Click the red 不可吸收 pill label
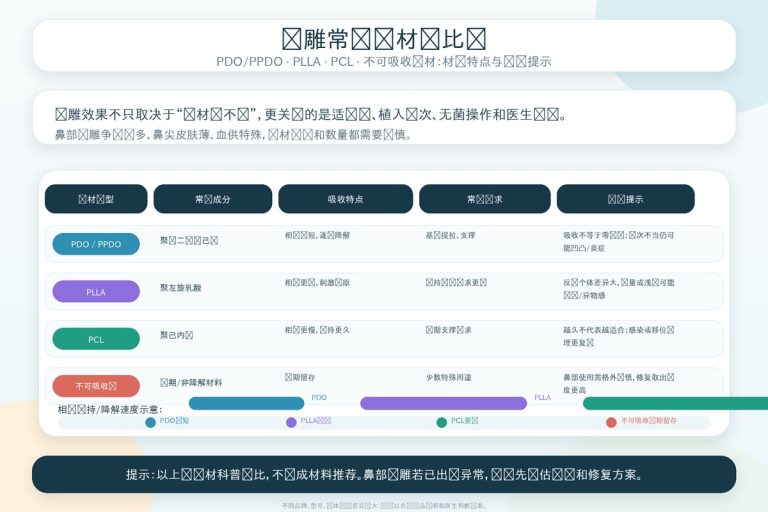The height and width of the screenshot is (512, 768). pos(96,386)
